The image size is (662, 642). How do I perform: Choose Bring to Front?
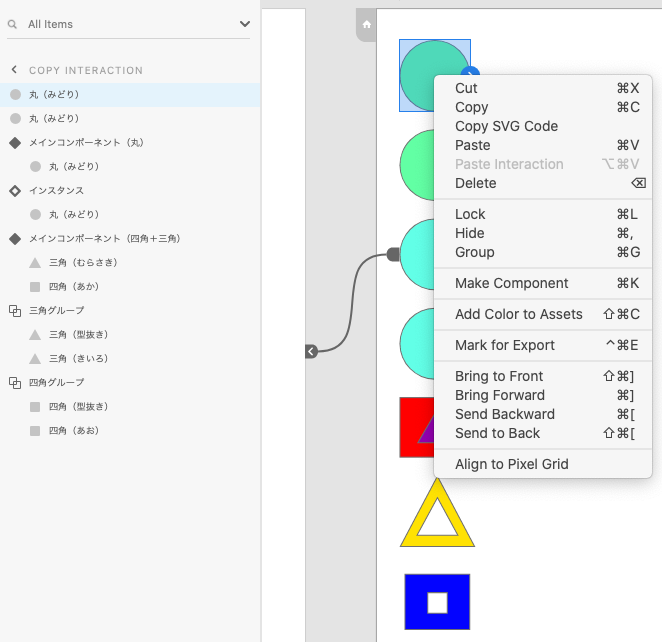coord(543,377)
